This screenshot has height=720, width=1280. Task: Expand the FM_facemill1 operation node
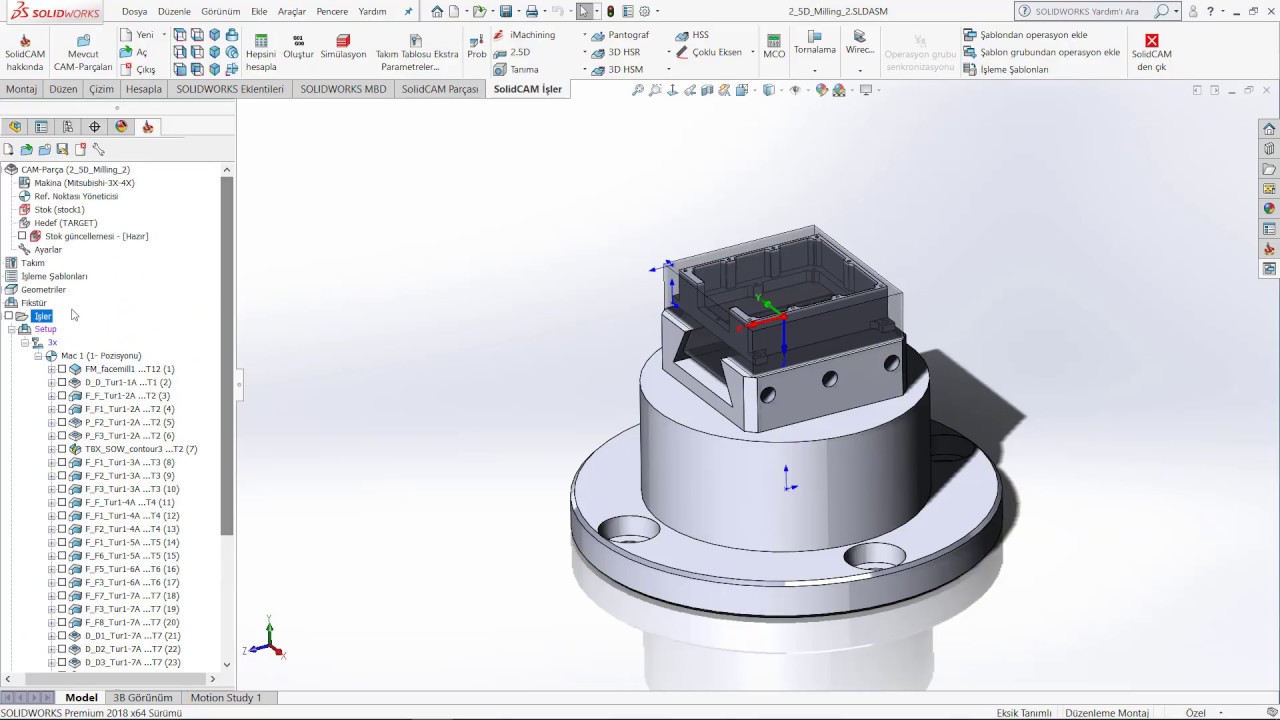51,369
